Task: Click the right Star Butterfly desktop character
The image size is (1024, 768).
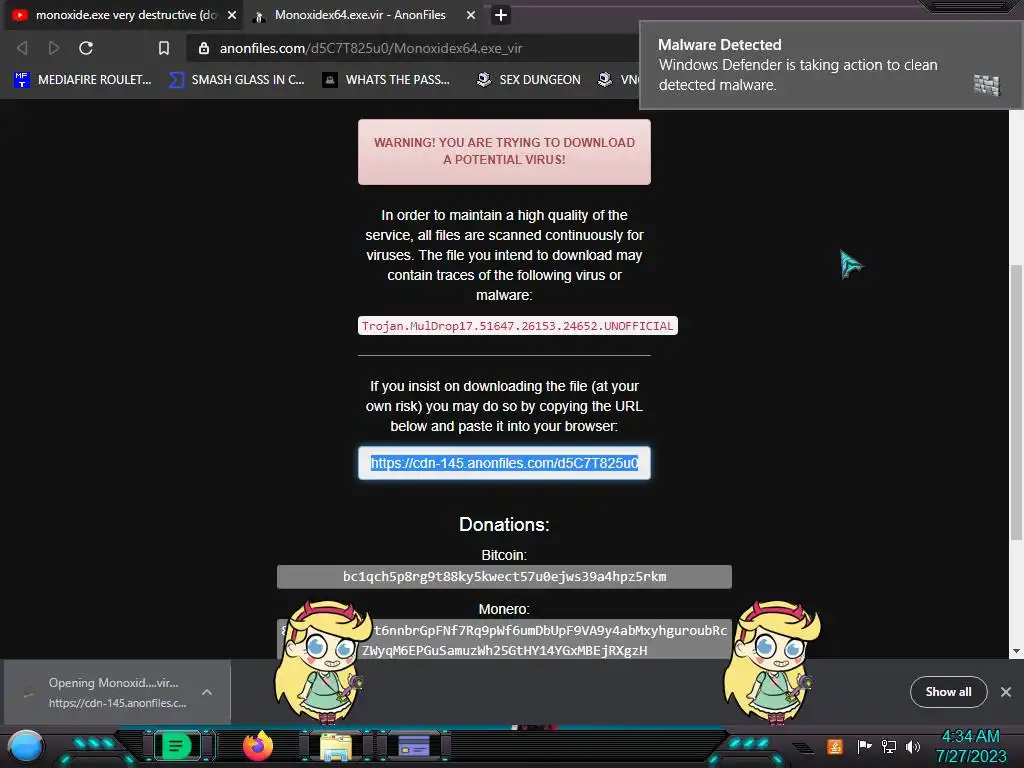Action: [x=771, y=661]
